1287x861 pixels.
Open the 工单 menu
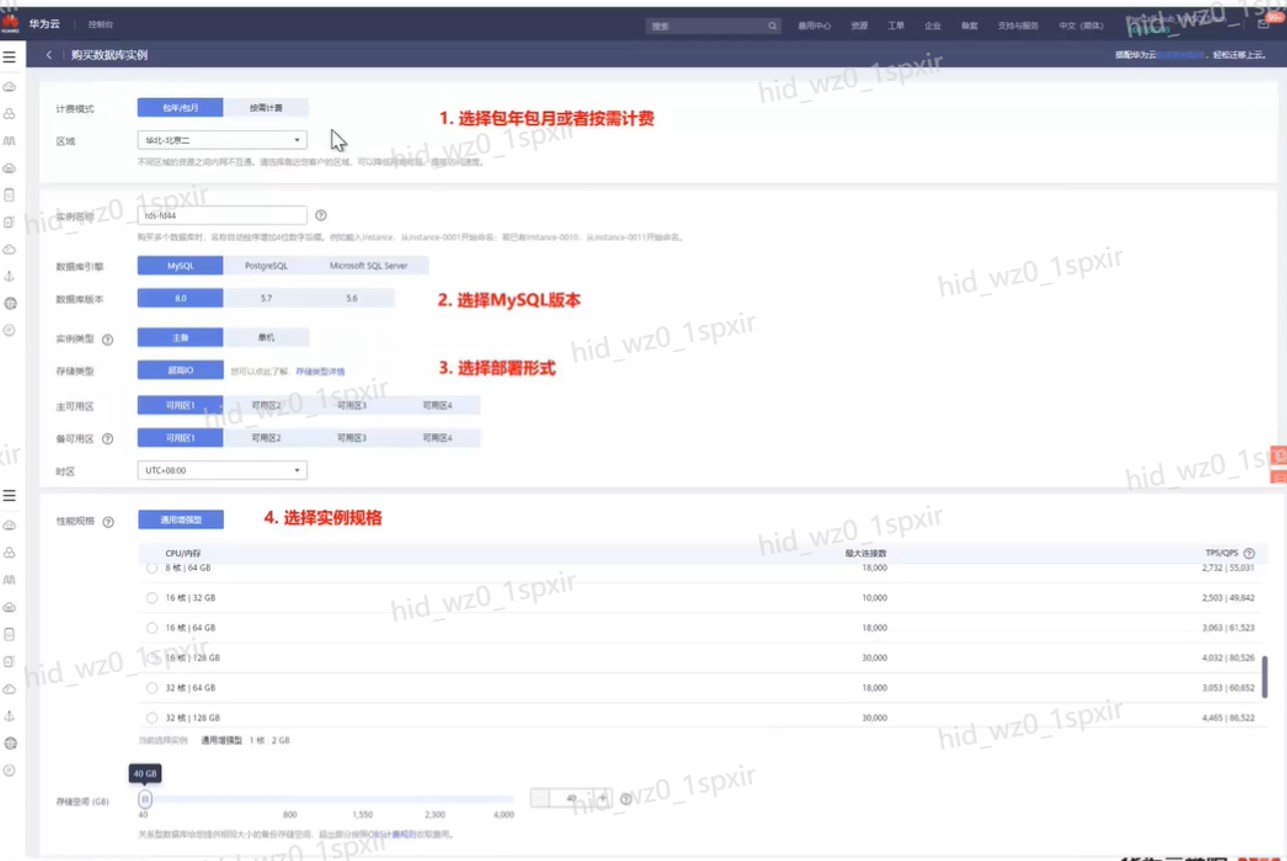pos(896,26)
